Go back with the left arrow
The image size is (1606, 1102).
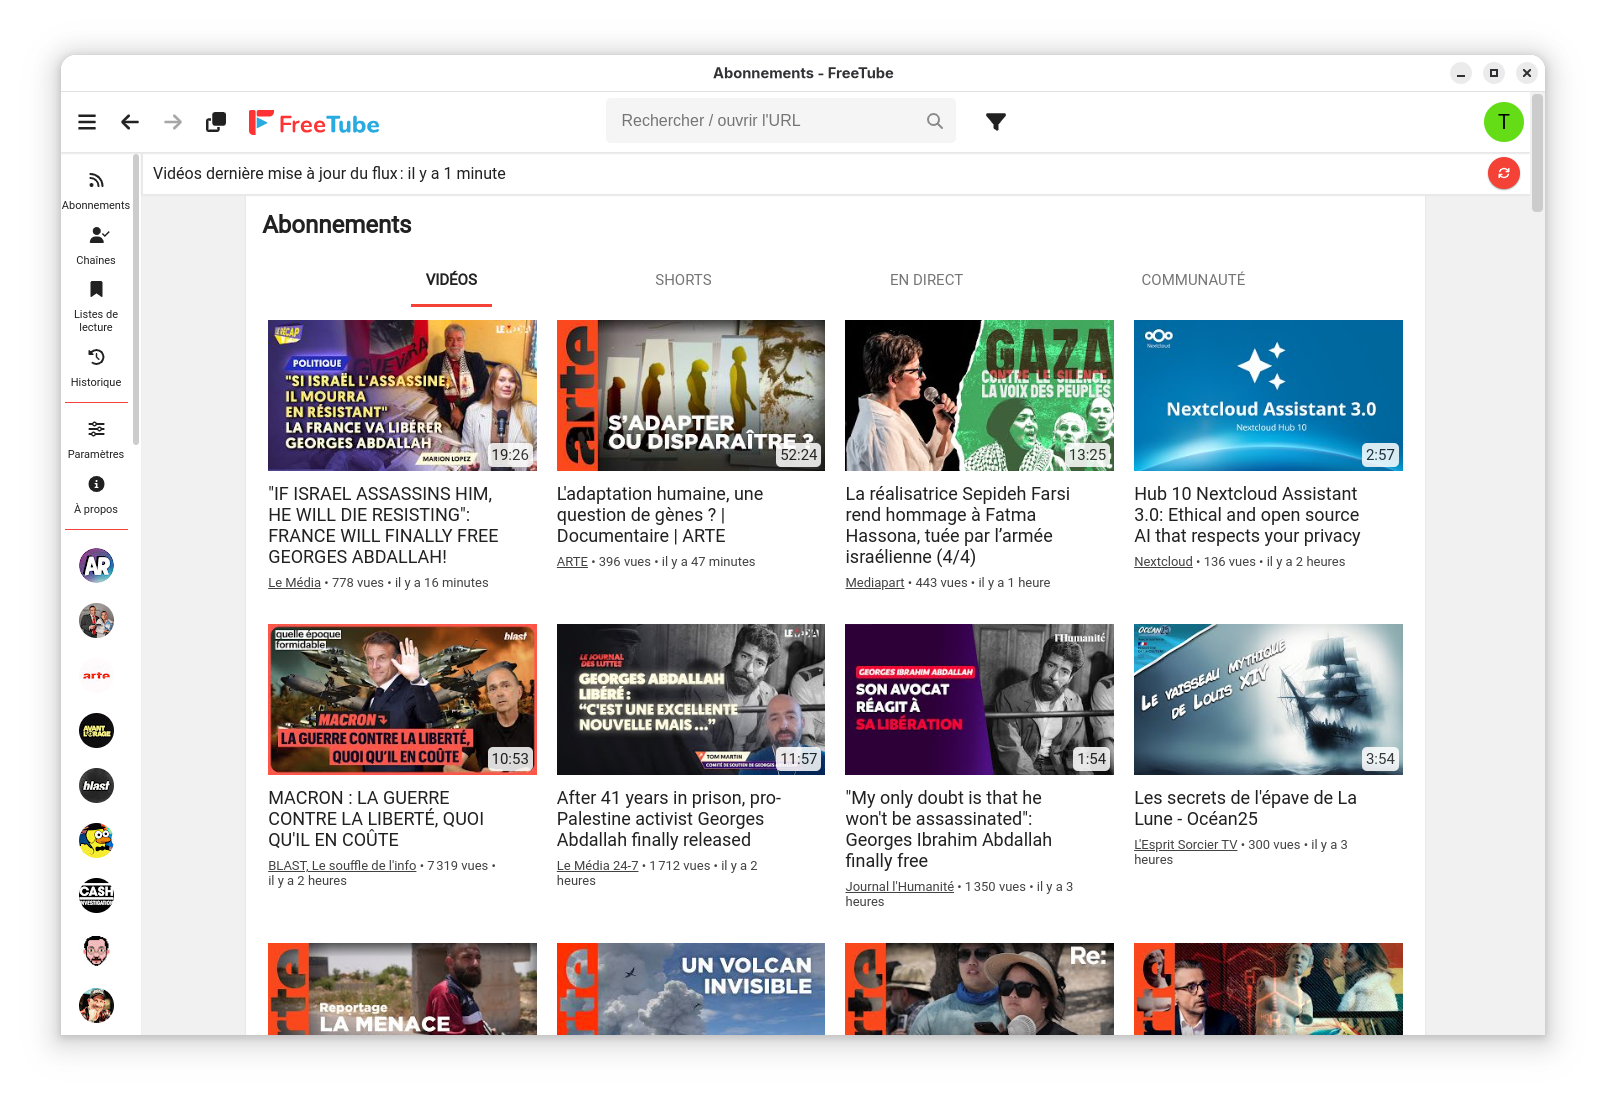click(x=130, y=122)
